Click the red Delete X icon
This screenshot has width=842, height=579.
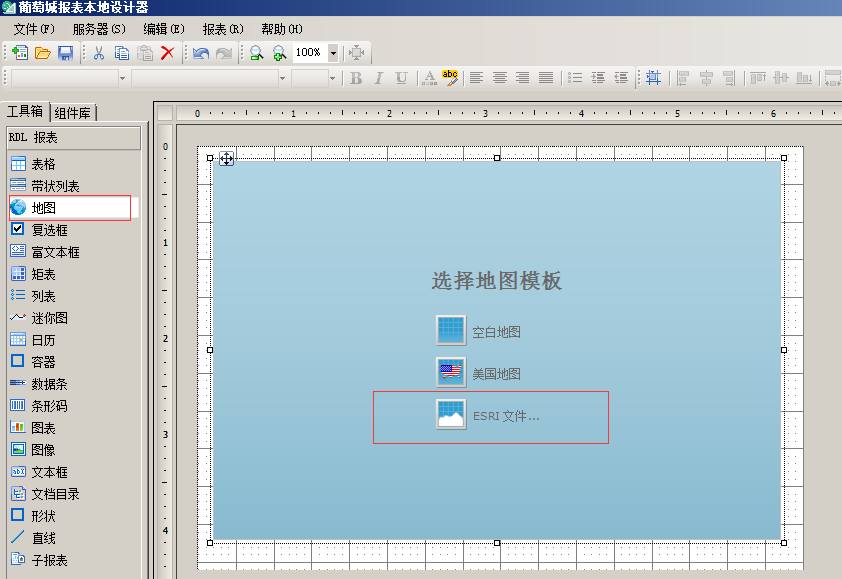point(167,53)
